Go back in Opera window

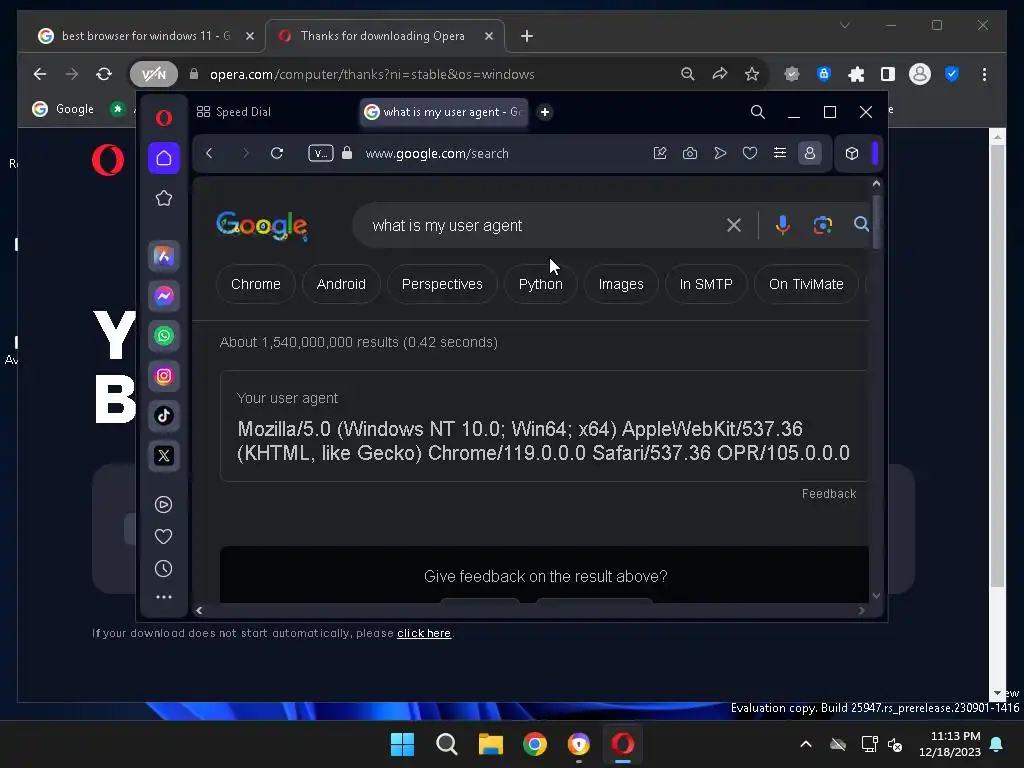click(x=209, y=153)
